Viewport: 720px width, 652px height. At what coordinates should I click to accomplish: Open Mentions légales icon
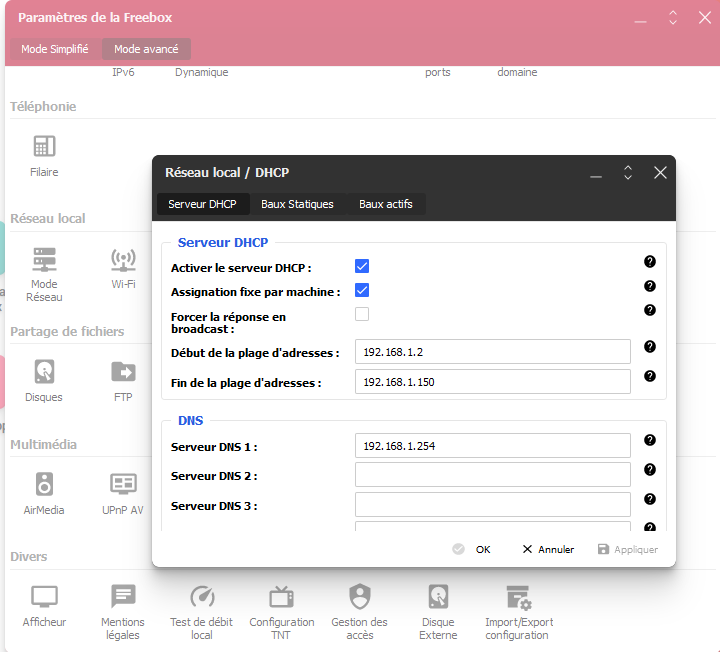(x=123, y=596)
